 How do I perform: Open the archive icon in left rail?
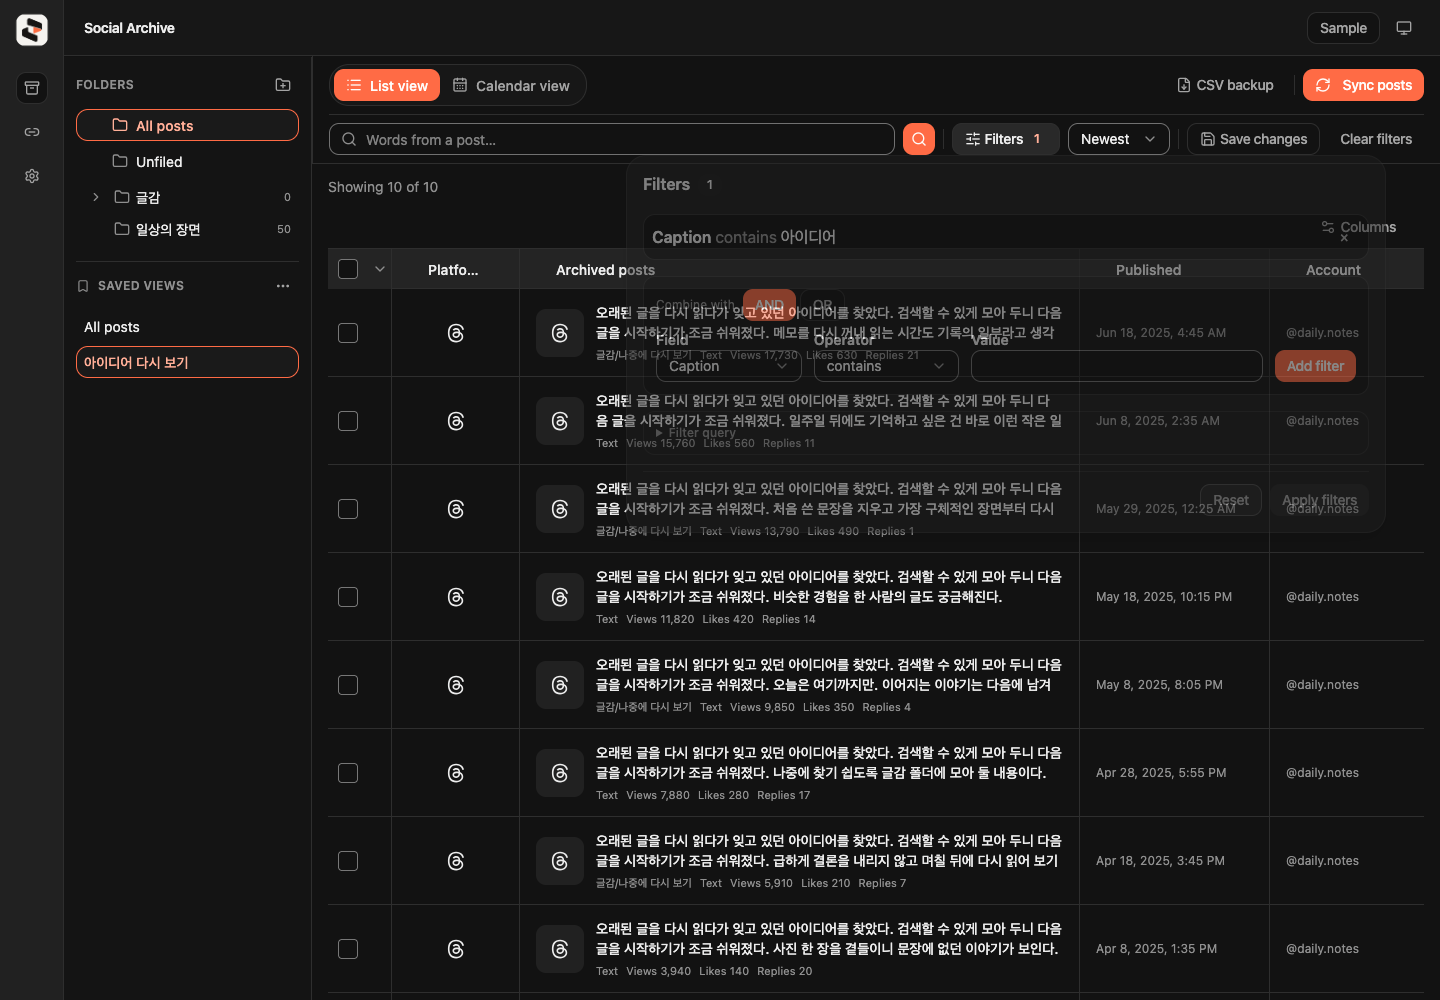click(x=32, y=88)
